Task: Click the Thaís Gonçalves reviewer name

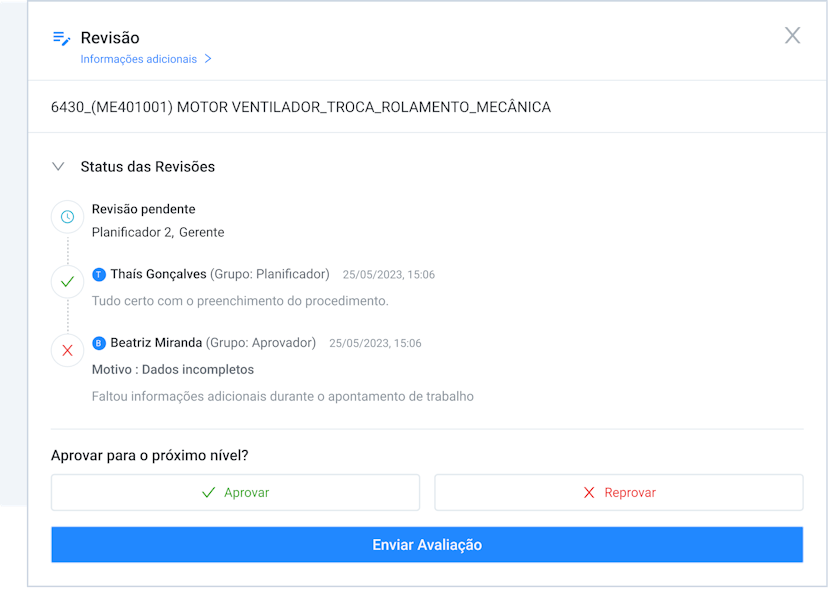Action: pos(158,275)
